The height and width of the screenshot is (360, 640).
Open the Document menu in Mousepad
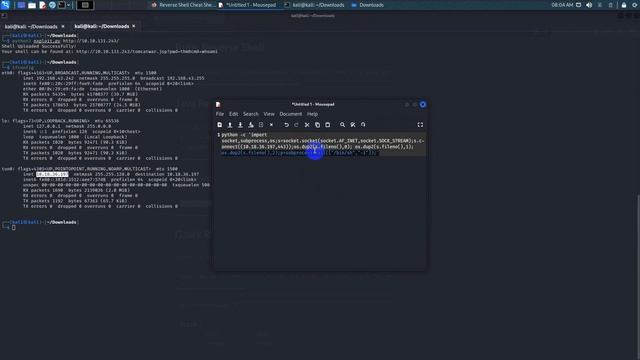click(291, 114)
